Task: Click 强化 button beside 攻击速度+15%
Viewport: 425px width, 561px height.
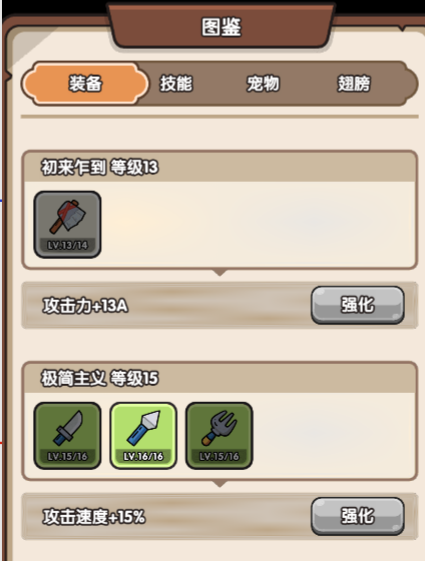Action: (358, 516)
